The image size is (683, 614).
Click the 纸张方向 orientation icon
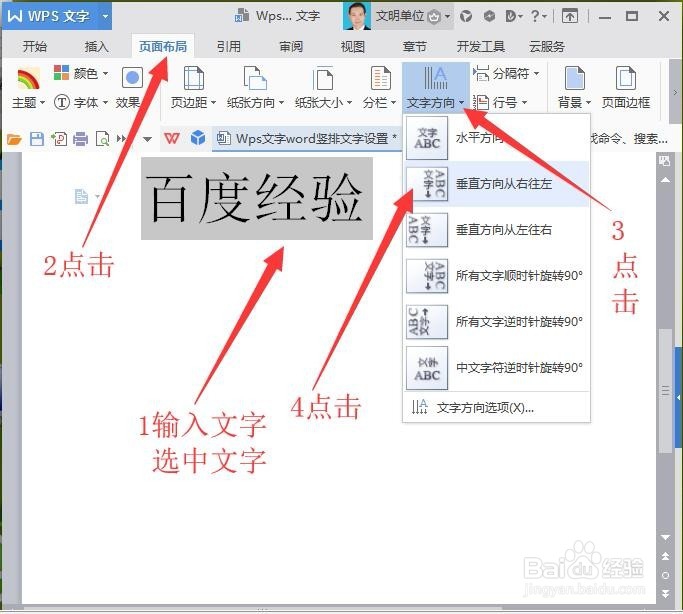[x=255, y=79]
